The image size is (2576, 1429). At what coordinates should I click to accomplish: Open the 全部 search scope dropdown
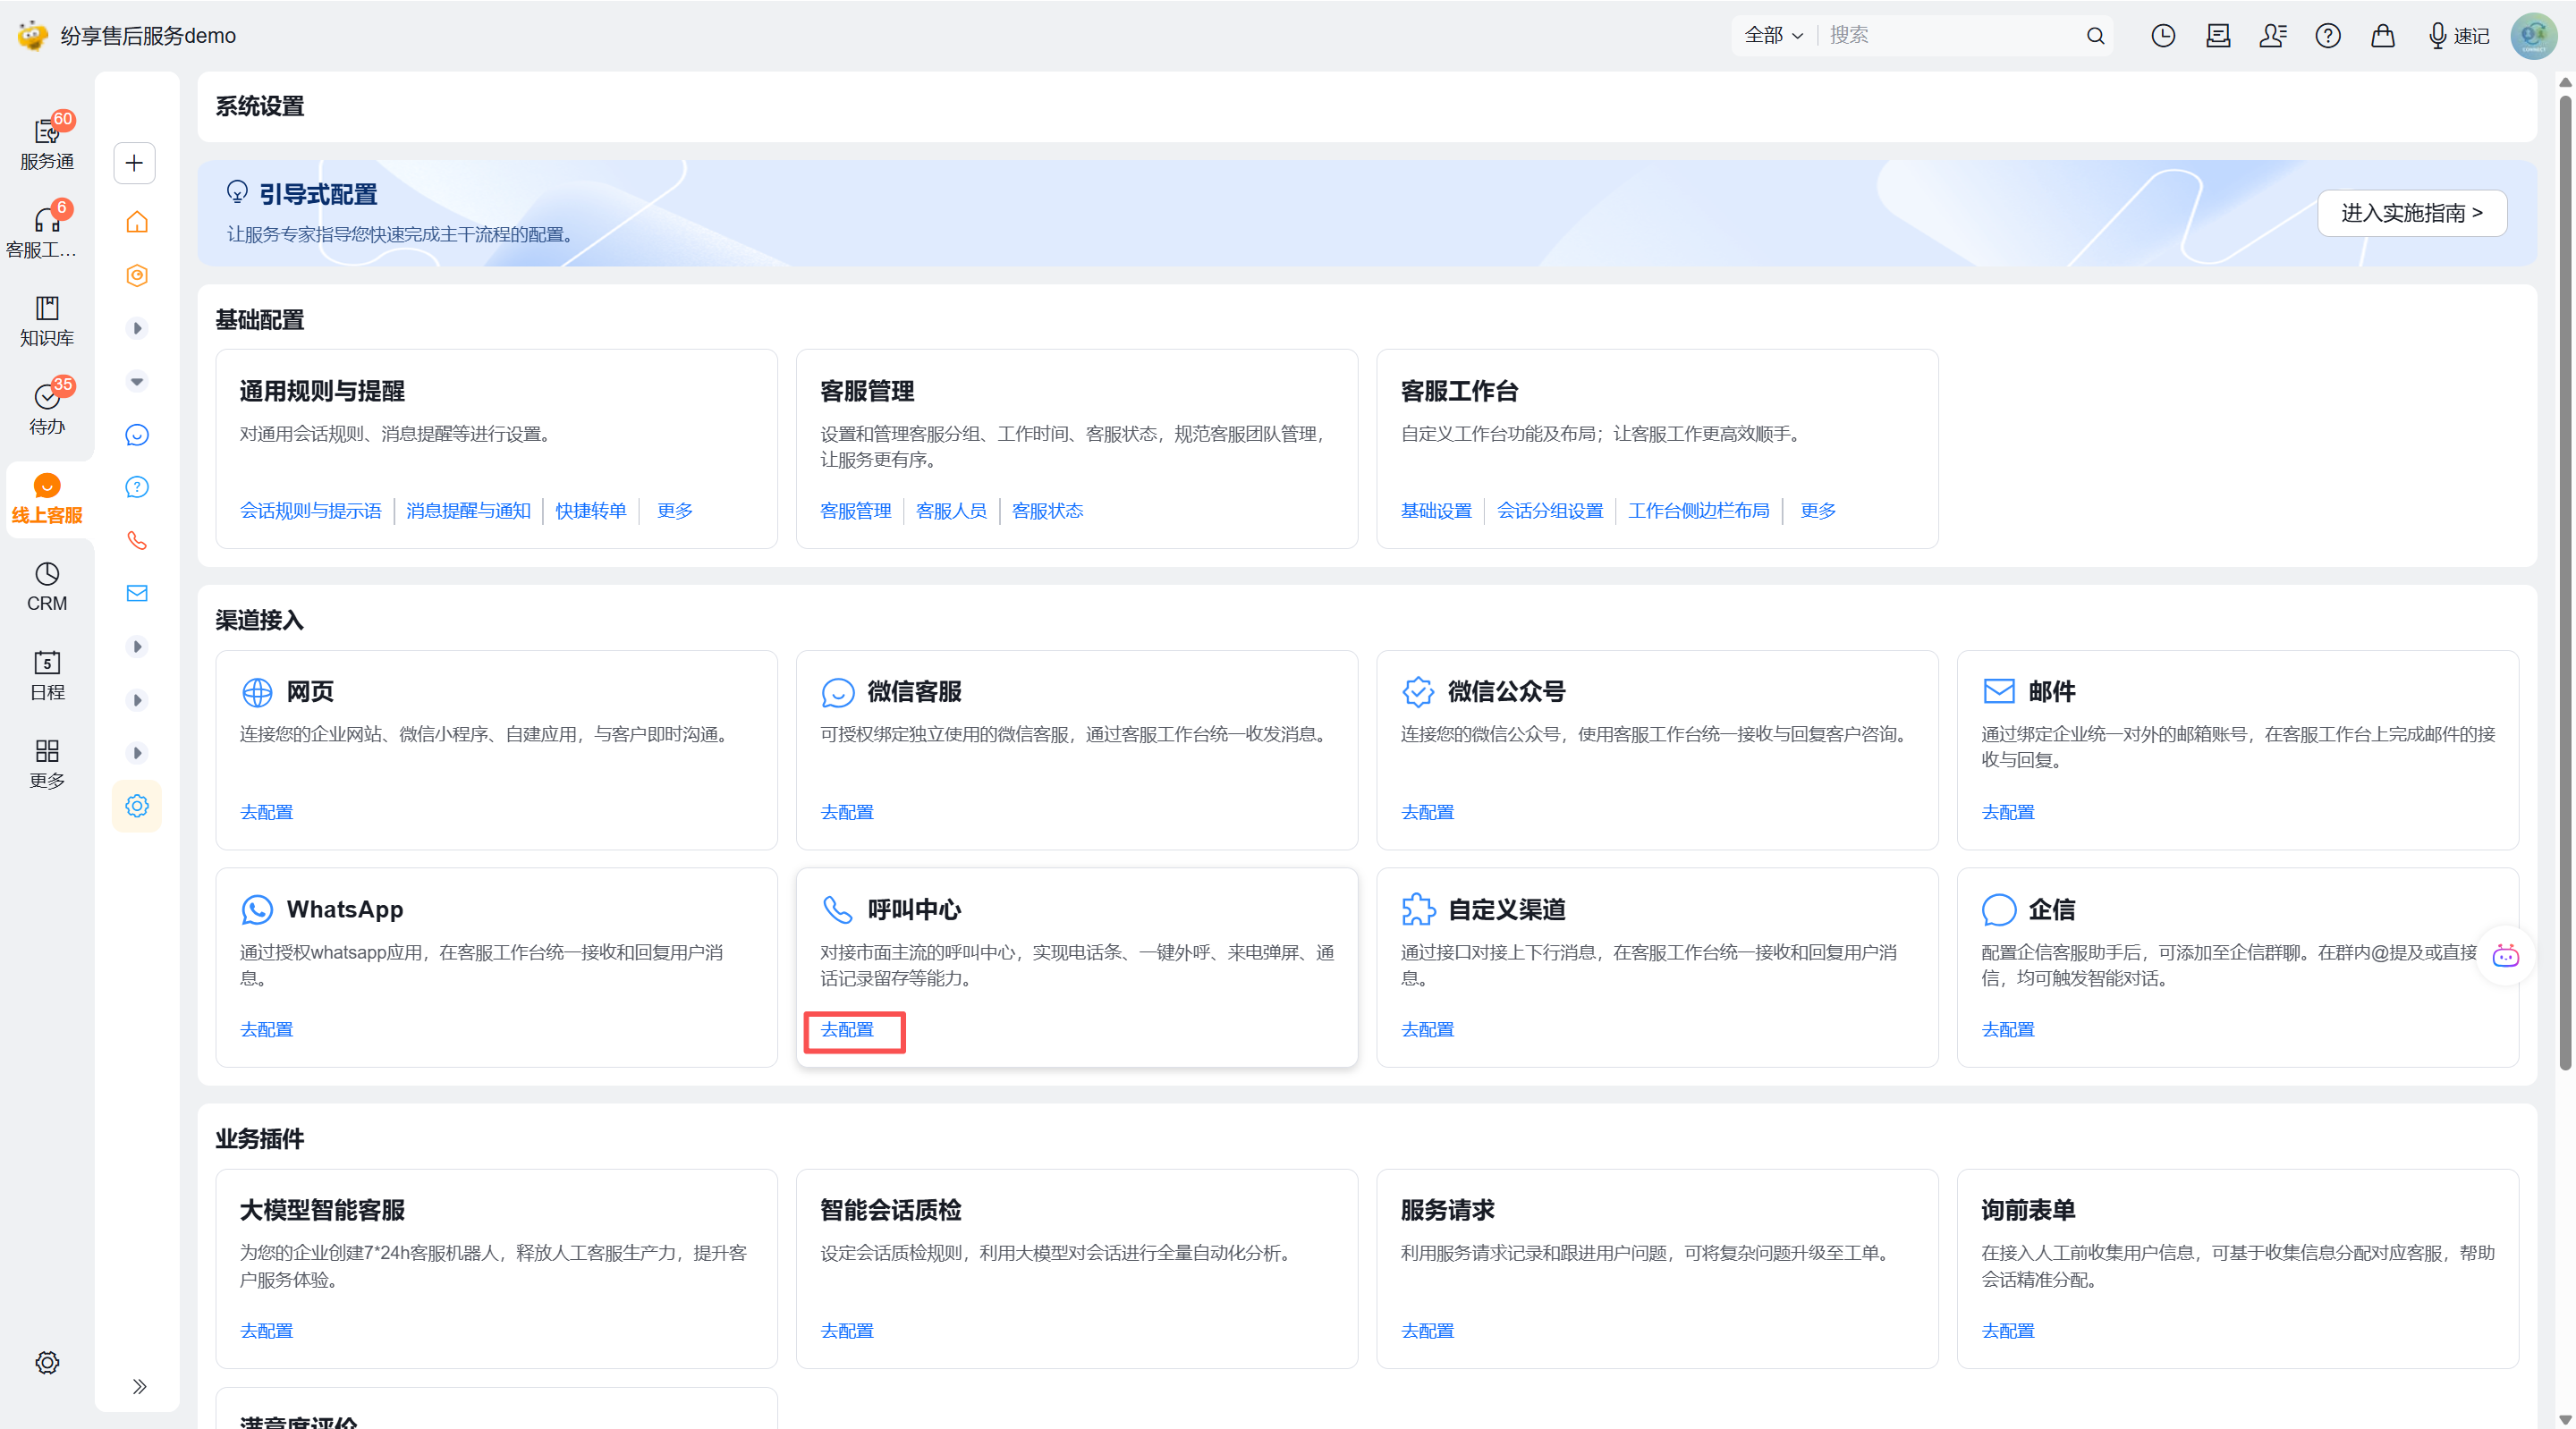point(1773,36)
